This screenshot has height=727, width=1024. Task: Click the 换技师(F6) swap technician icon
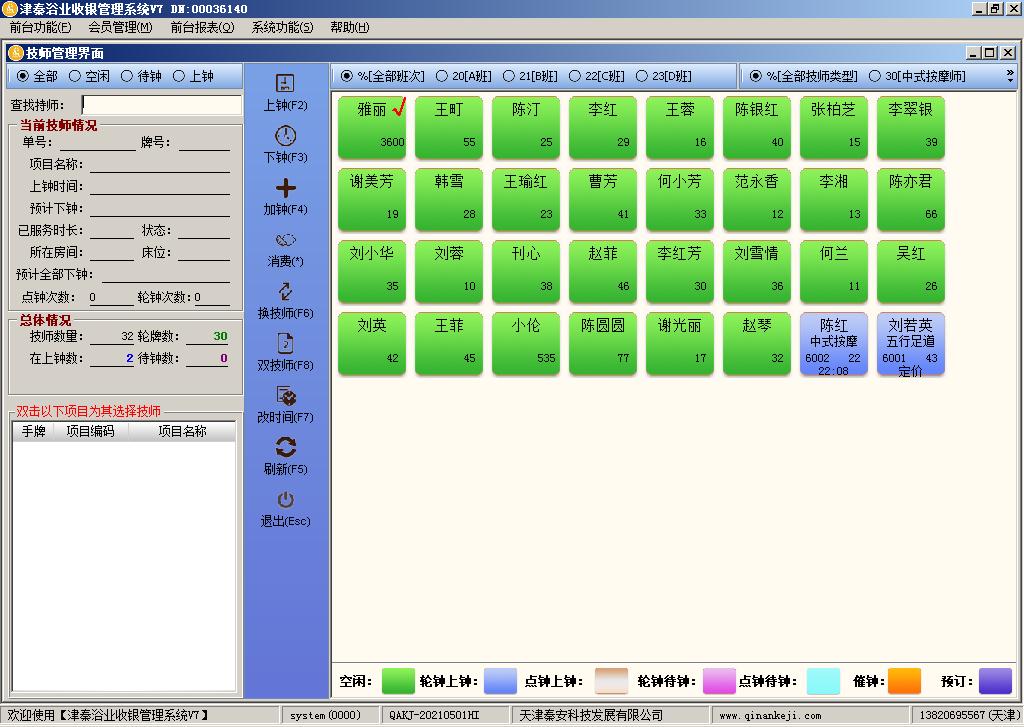coord(285,292)
